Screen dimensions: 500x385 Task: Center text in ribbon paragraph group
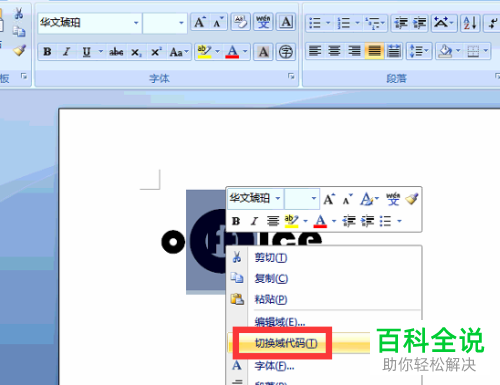pos(334,51)
